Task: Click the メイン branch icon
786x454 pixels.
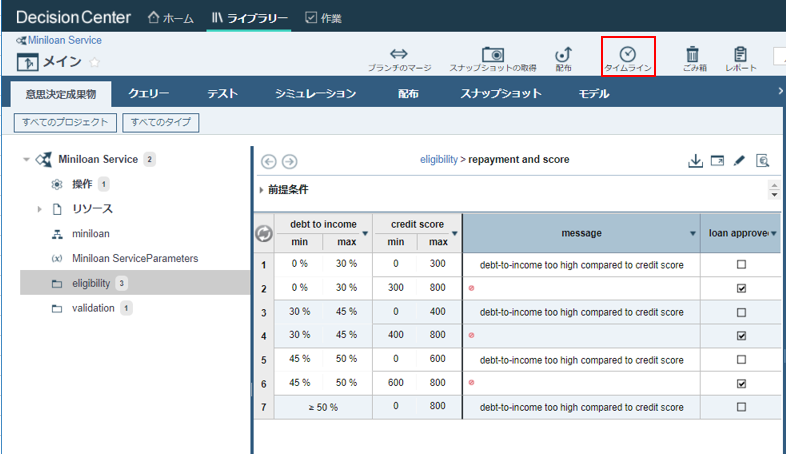Action: click(27, 62)
